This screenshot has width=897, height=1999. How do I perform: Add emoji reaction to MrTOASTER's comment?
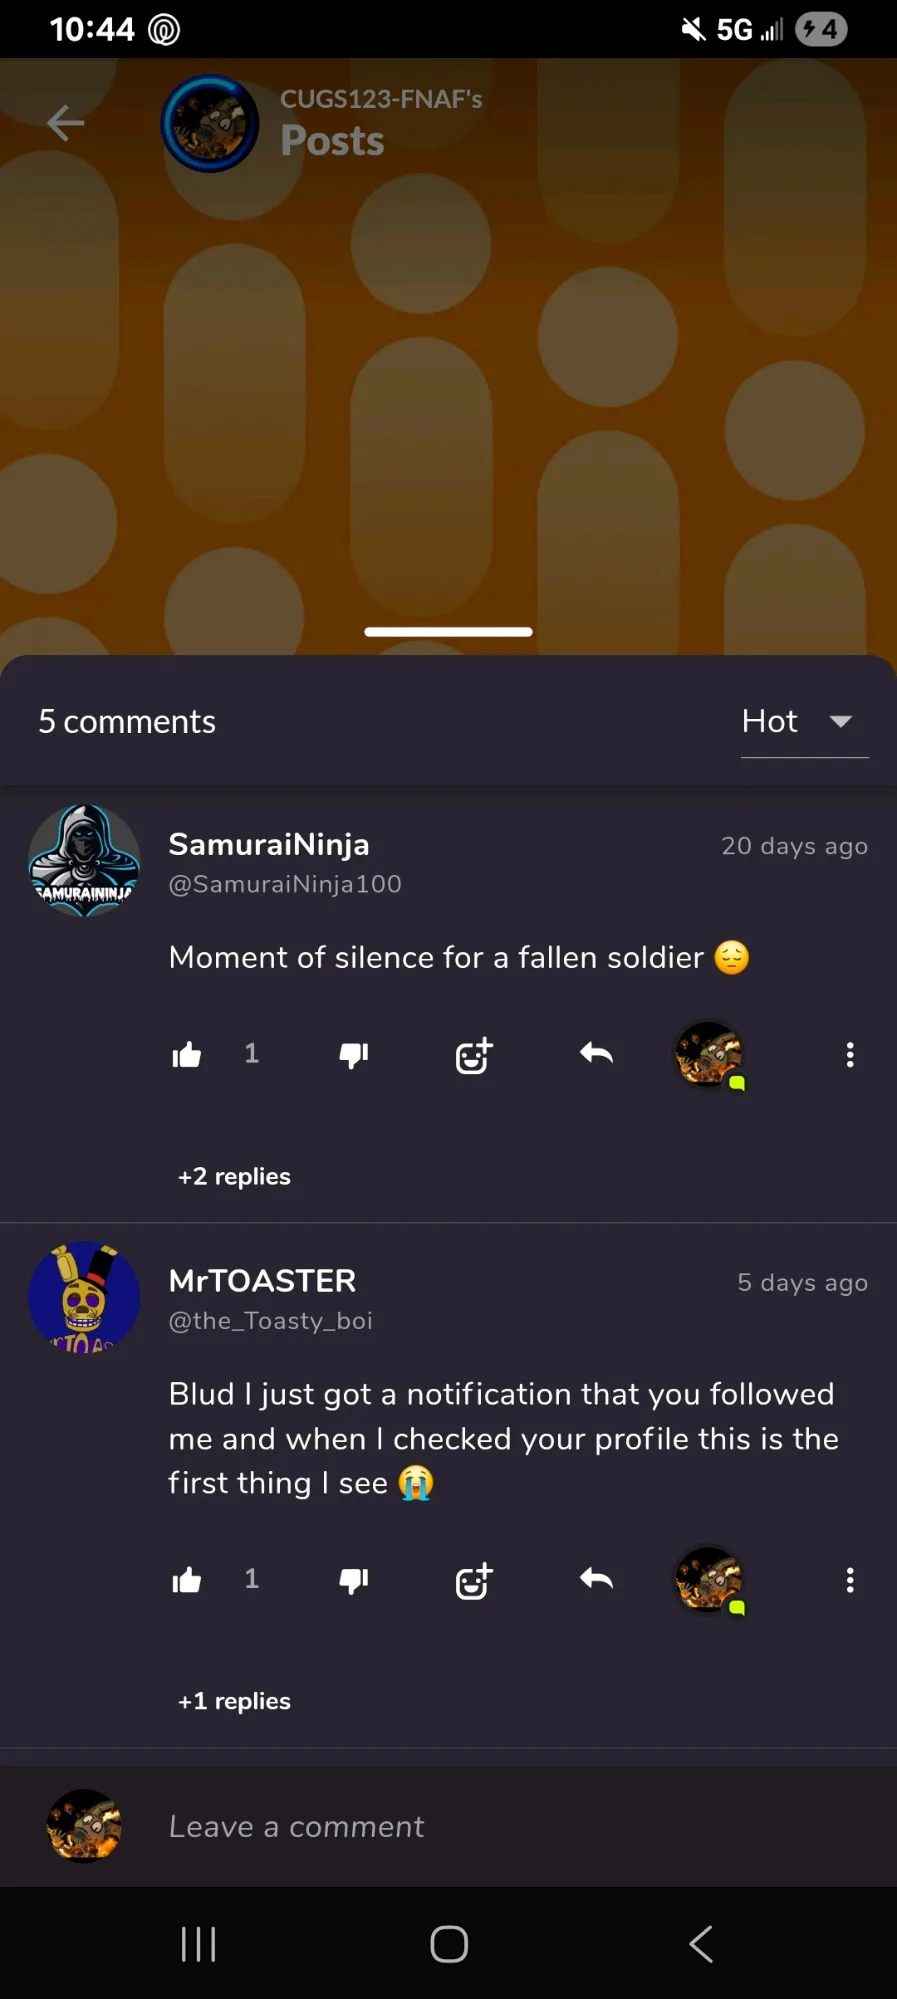[474, 1581]
